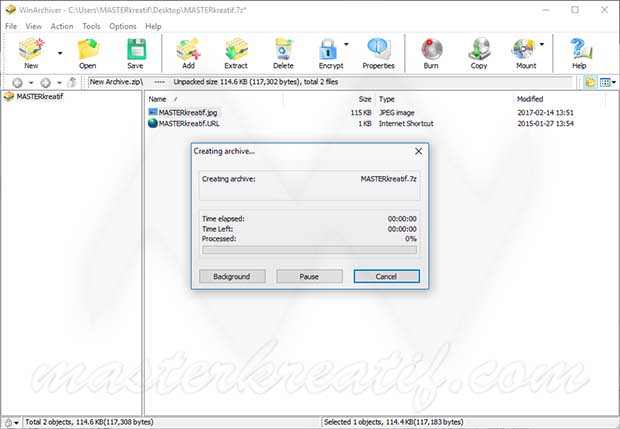Select the MASTERkreatif.jpg file

tap(188, 112)
